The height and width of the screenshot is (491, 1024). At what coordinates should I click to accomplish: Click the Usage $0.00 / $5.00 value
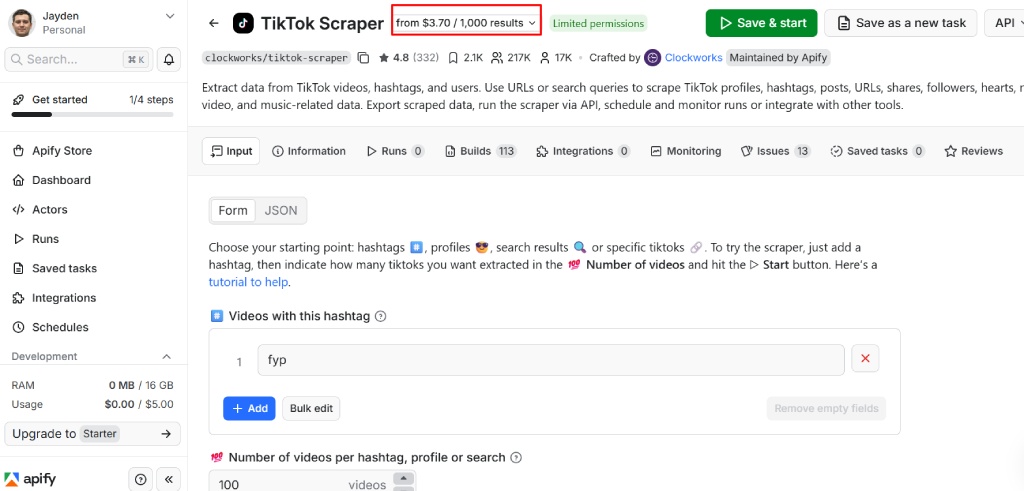tap(139, 404)
